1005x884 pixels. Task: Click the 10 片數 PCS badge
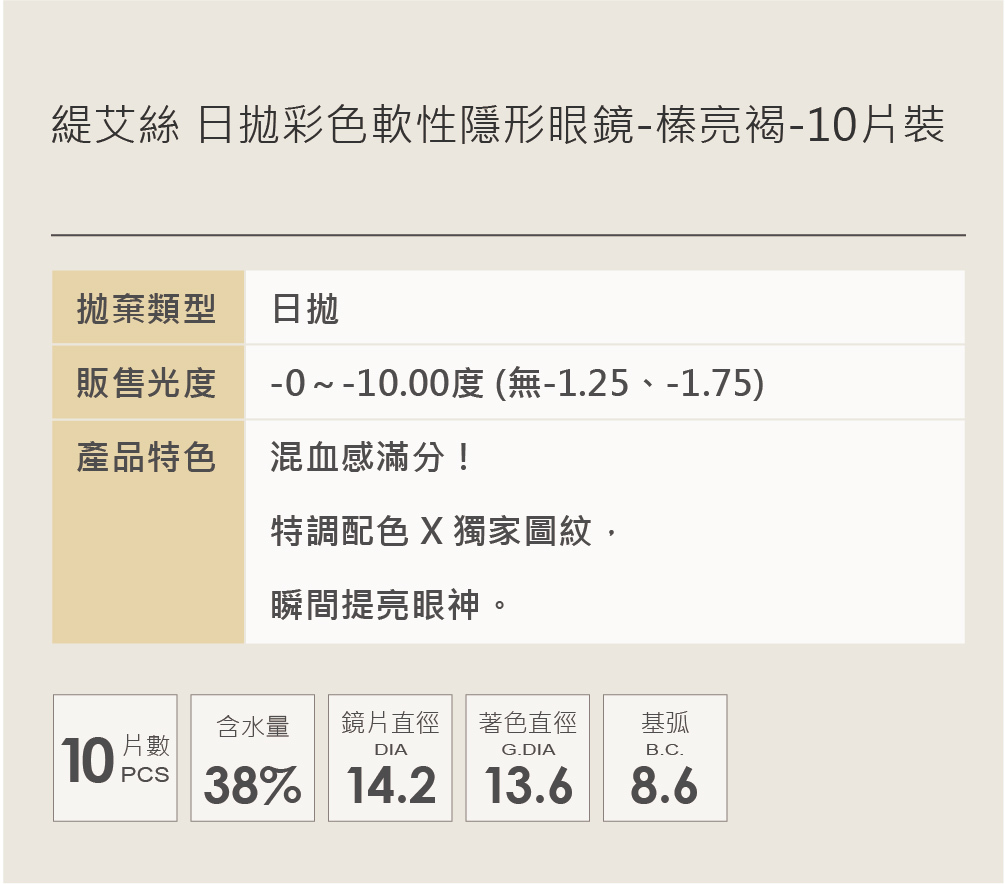115,758
